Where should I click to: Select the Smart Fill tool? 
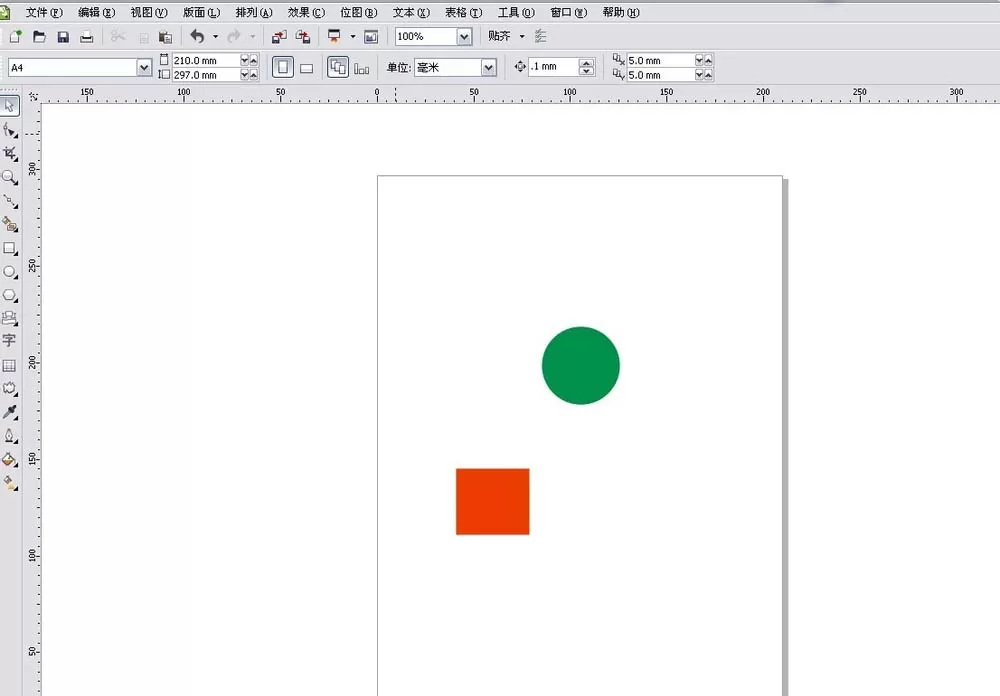pos(10,225)
